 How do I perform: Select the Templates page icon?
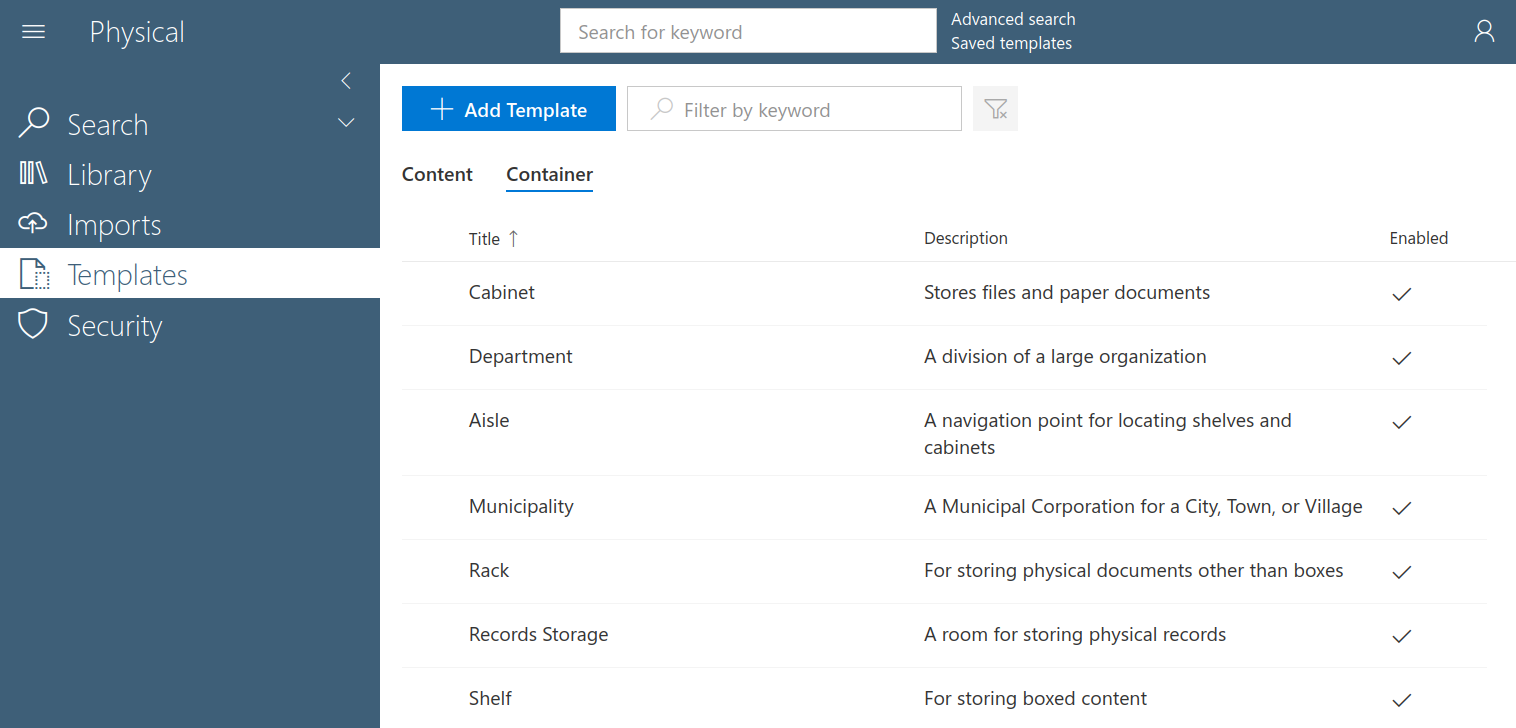click(x=33, y=273)
